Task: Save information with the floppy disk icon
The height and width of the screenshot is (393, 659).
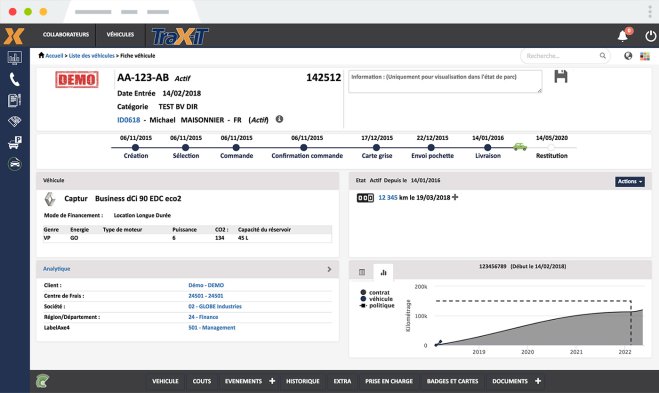Action: (561, 76)
